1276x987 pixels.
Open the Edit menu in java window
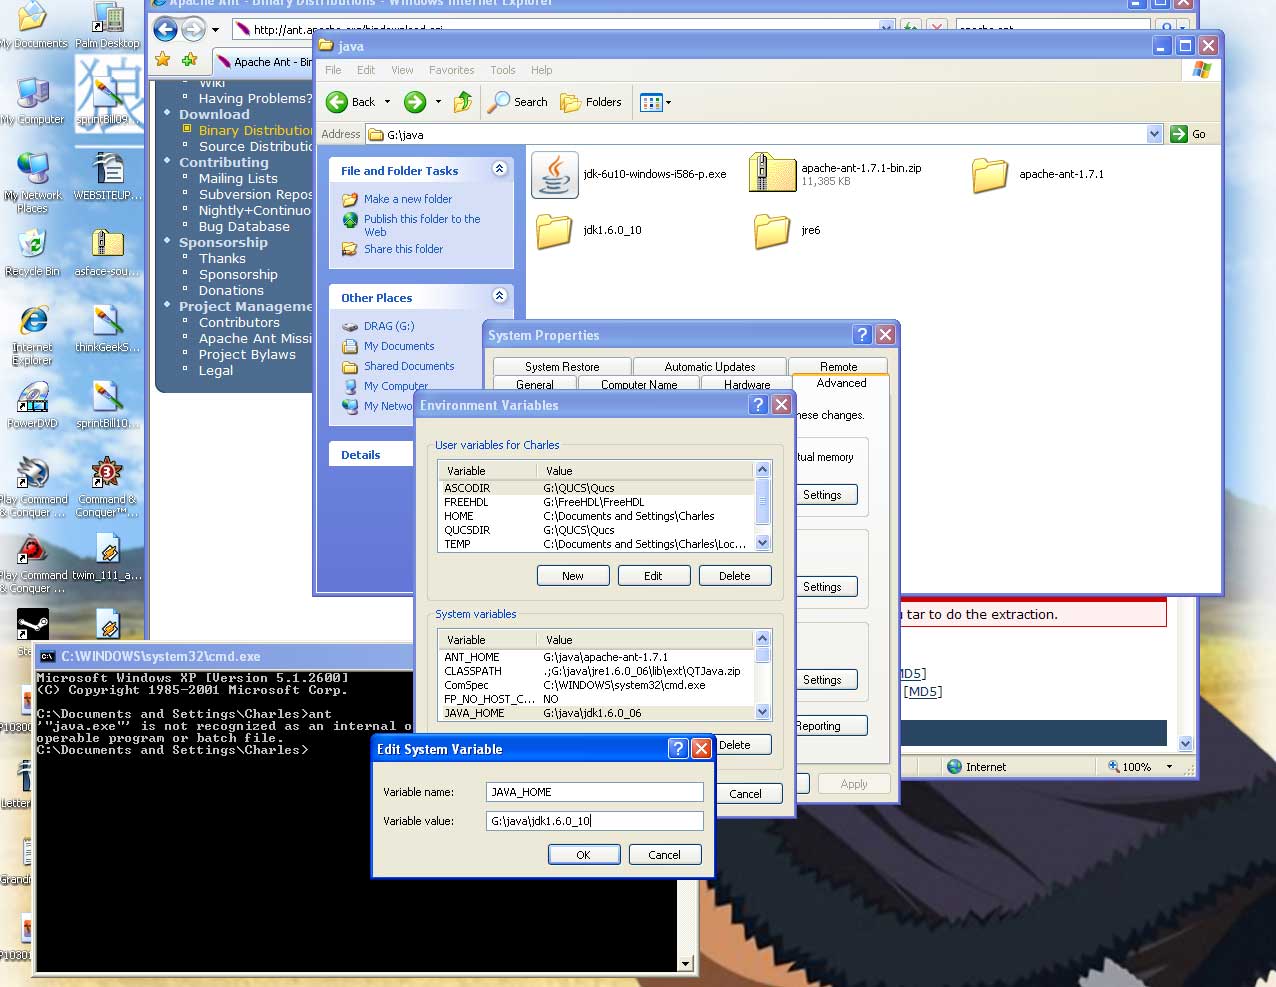(x=366, y=70)
